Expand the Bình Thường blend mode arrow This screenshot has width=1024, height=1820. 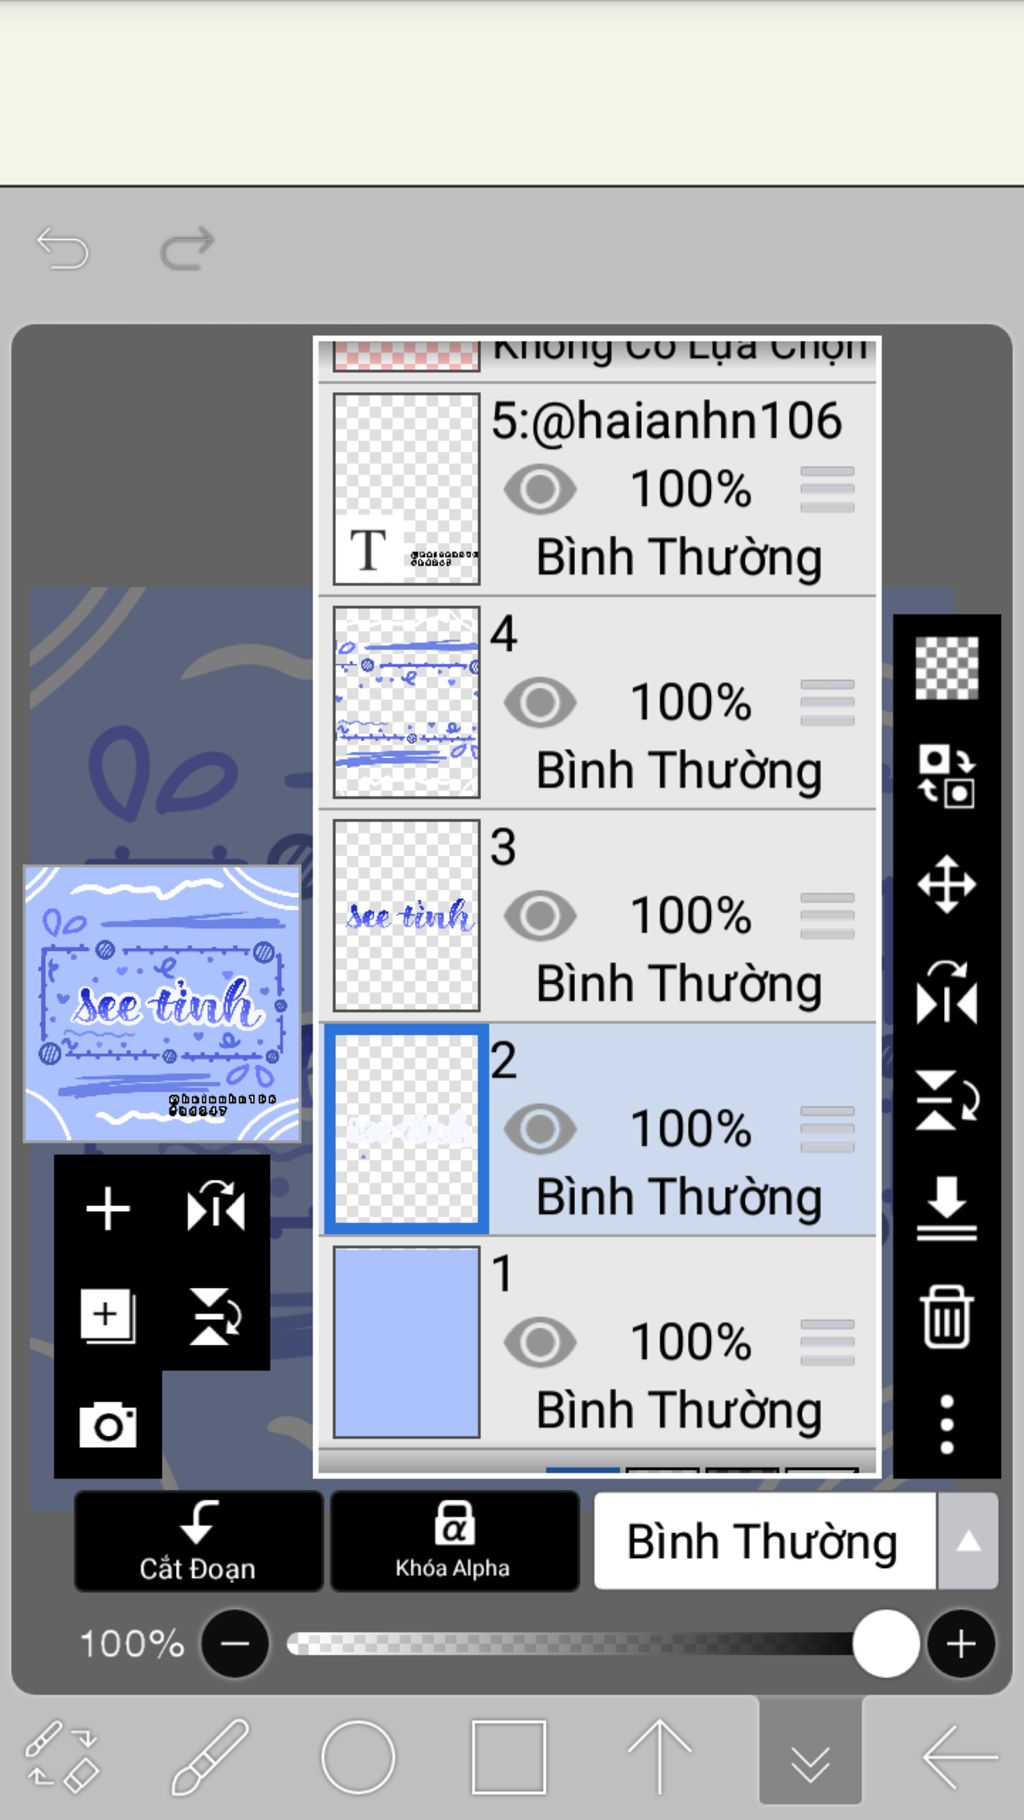pyautogui.click(x=967, y=1541)
